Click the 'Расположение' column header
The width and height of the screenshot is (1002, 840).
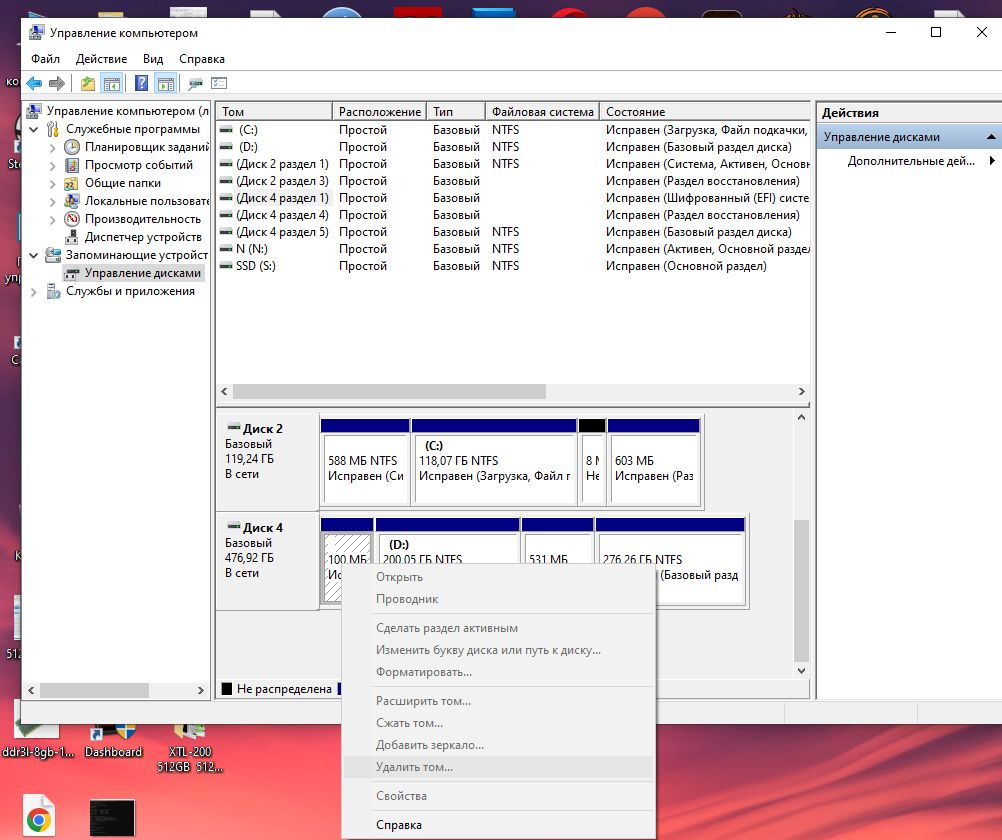pos(380,111)
